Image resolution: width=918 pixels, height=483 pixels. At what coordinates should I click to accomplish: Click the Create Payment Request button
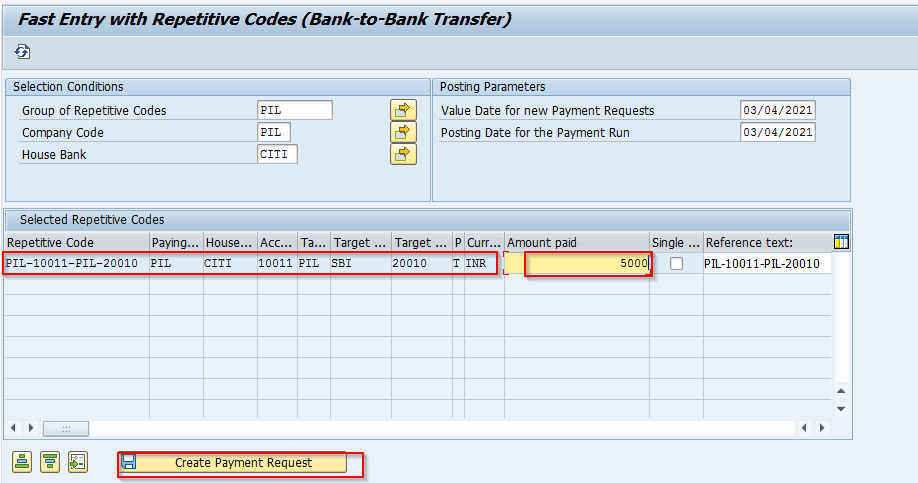pyautogui.click(x=232, y=463)
